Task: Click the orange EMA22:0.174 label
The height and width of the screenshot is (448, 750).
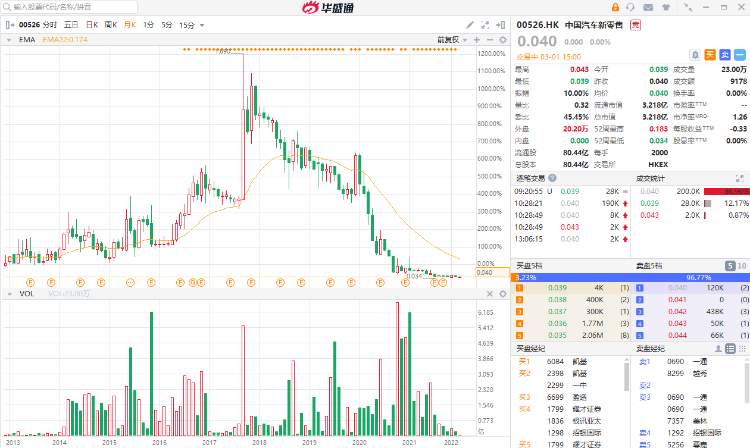Action: [x=65, y=40]
